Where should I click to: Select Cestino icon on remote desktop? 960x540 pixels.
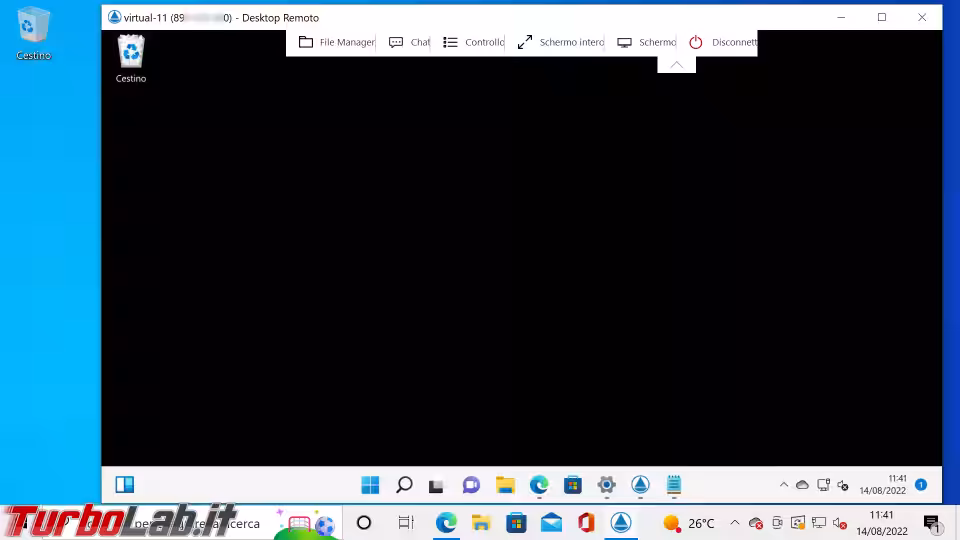pyautogui.click(x=130, y=59)
